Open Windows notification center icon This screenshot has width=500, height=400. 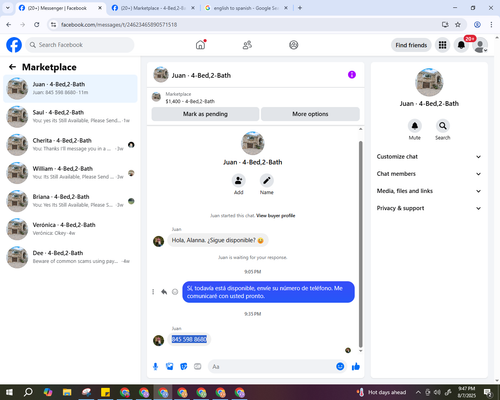488,392
